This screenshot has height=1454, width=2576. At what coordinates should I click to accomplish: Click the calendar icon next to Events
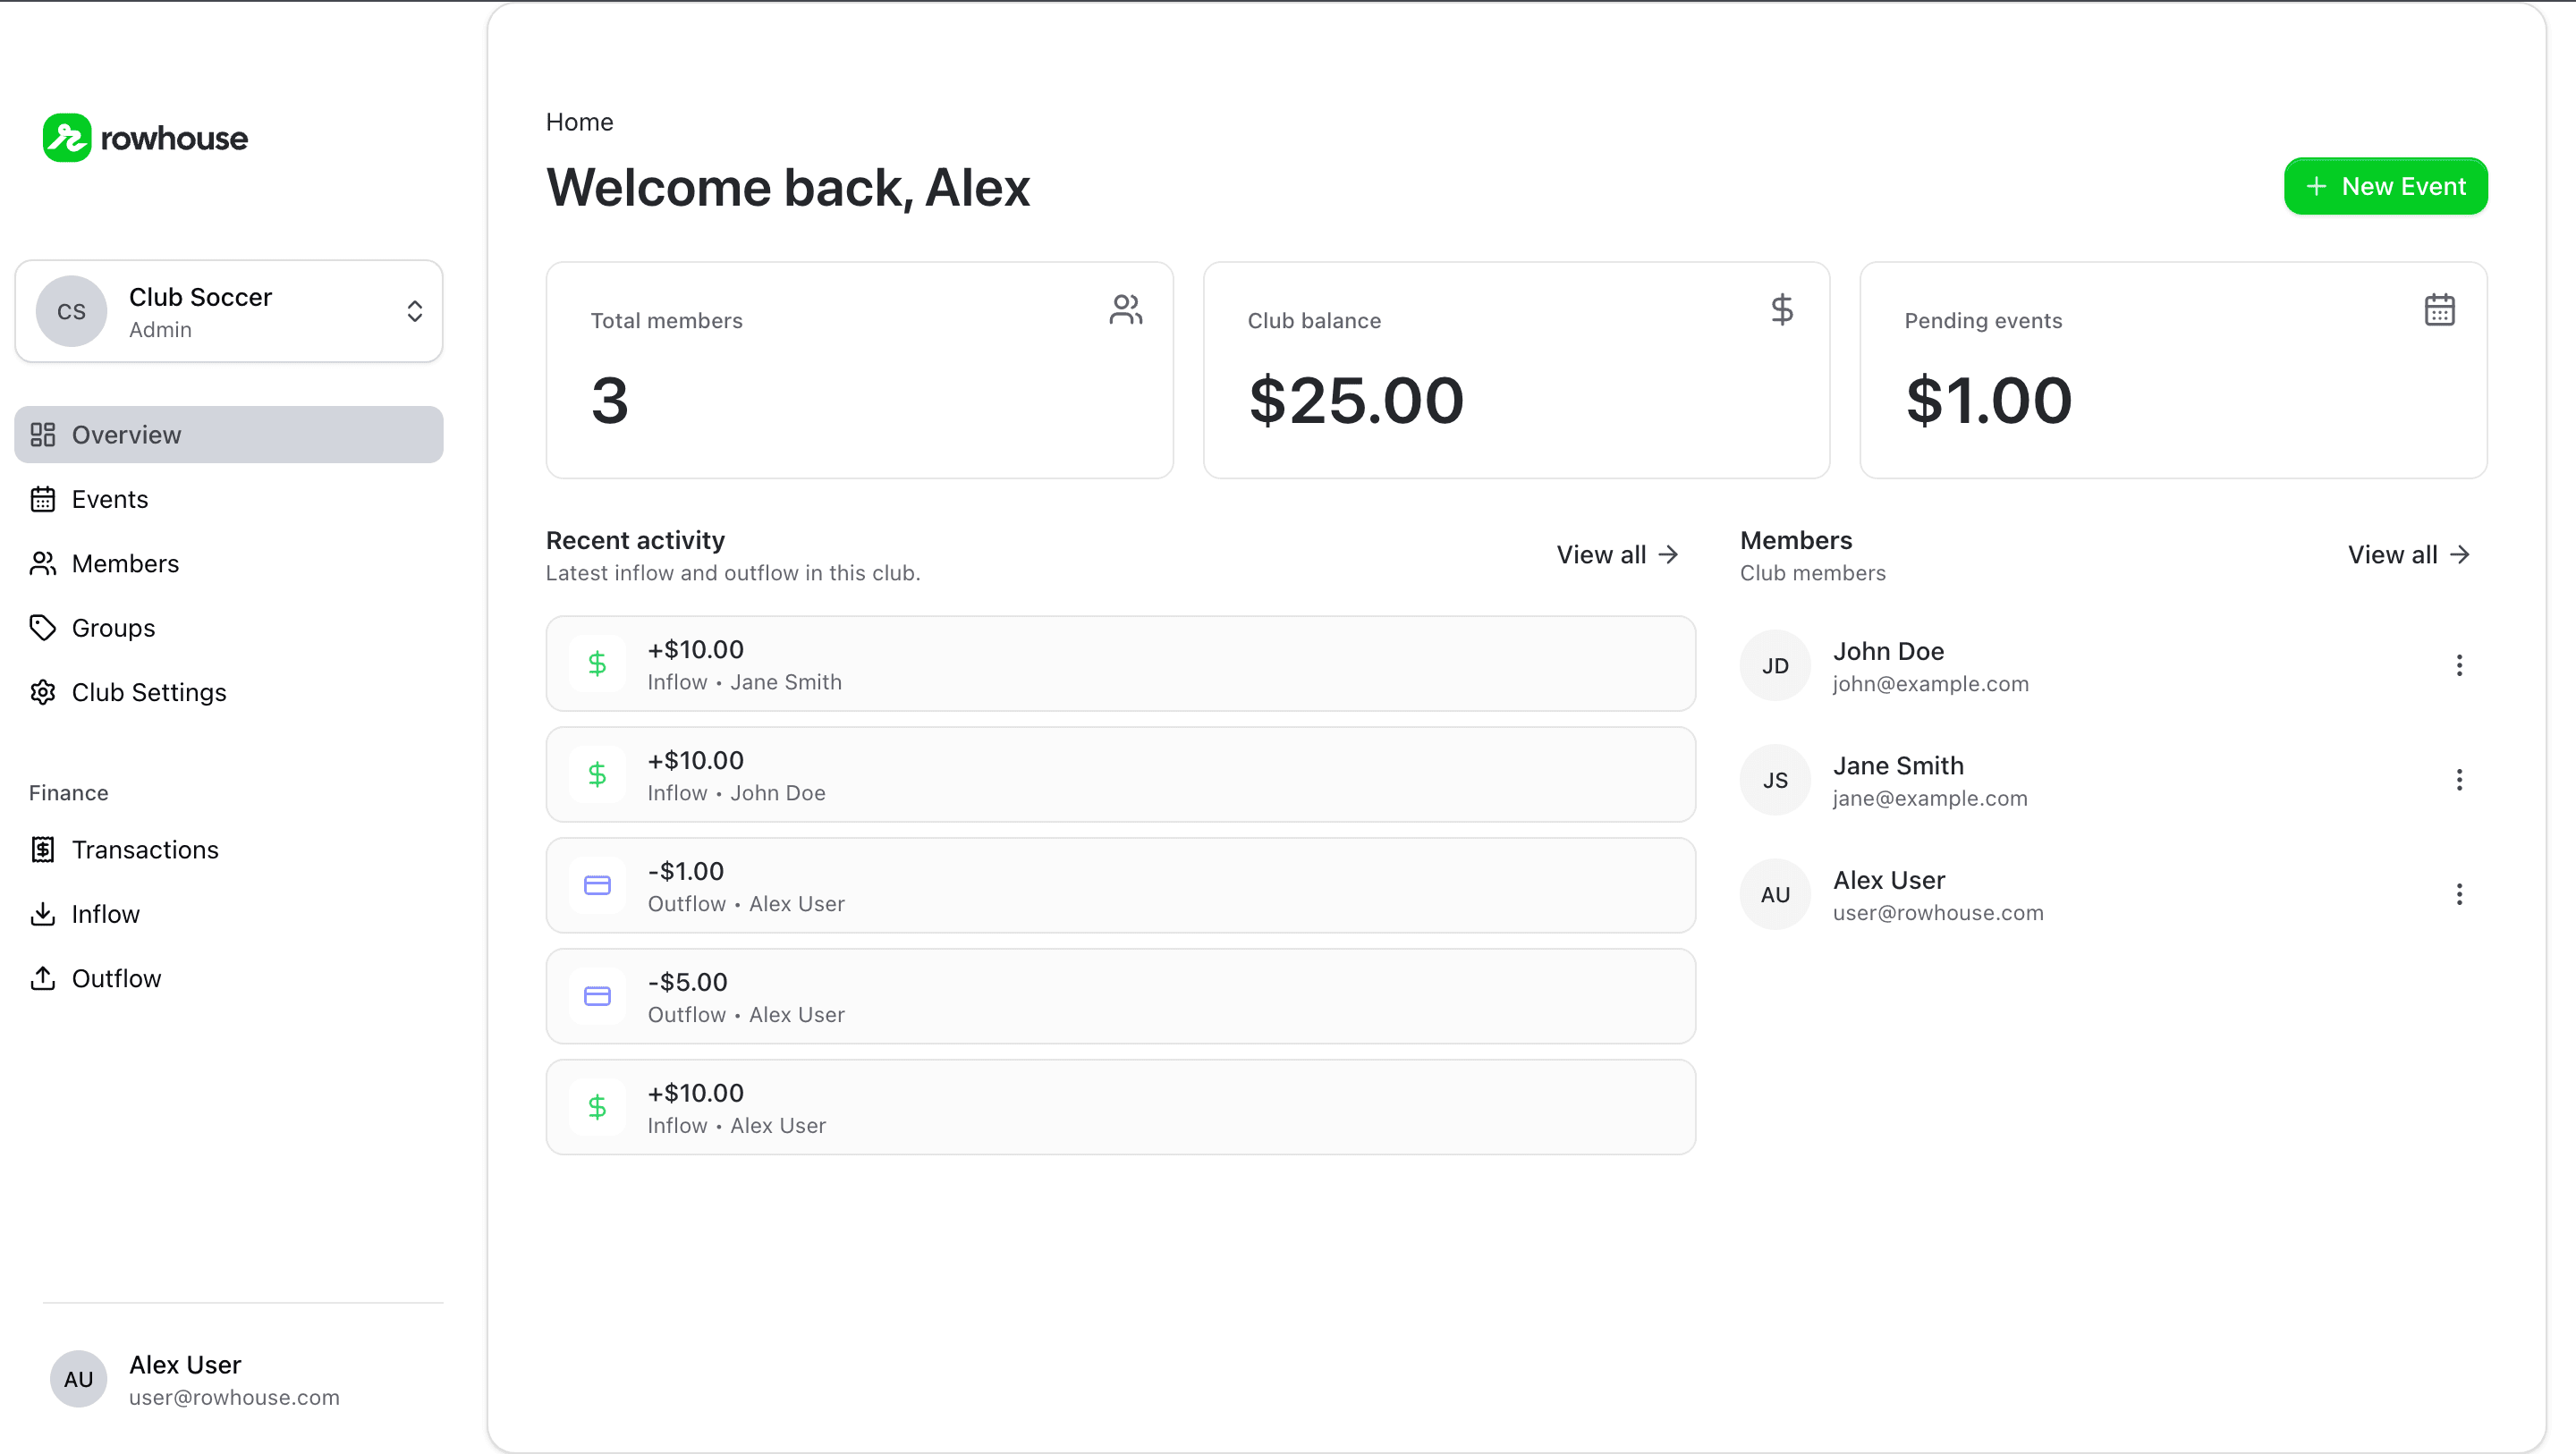pyautogui.click(x=43, y=499)
